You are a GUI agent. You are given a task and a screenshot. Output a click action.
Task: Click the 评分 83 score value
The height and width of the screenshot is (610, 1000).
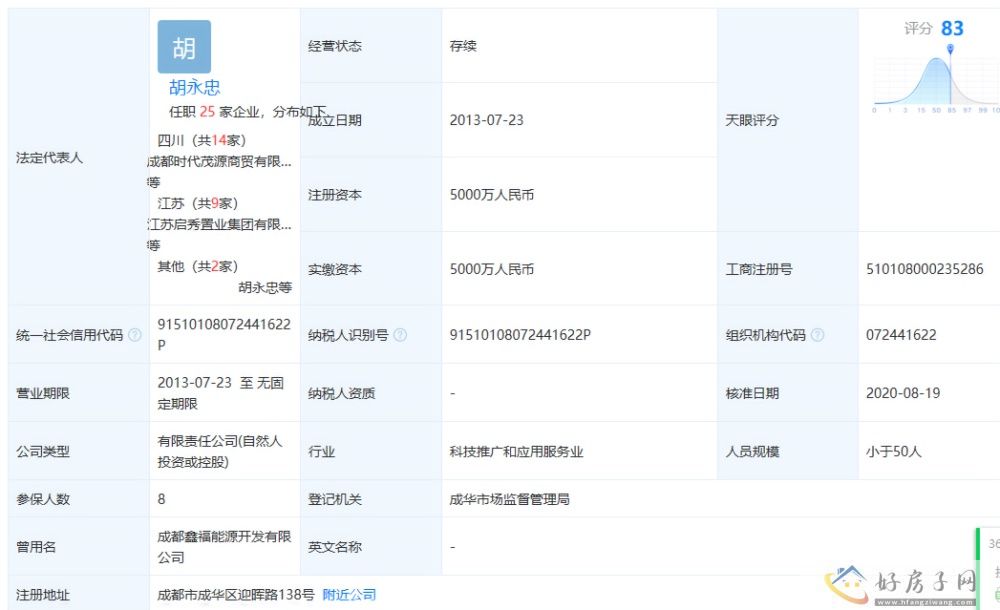tap(951, 28)
